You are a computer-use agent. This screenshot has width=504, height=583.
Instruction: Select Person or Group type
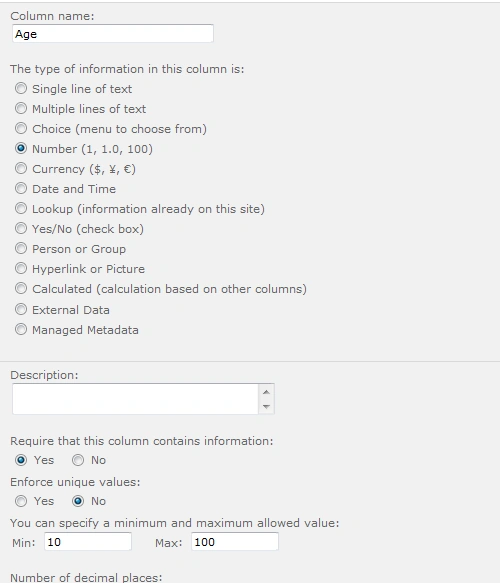coord(21,249)
